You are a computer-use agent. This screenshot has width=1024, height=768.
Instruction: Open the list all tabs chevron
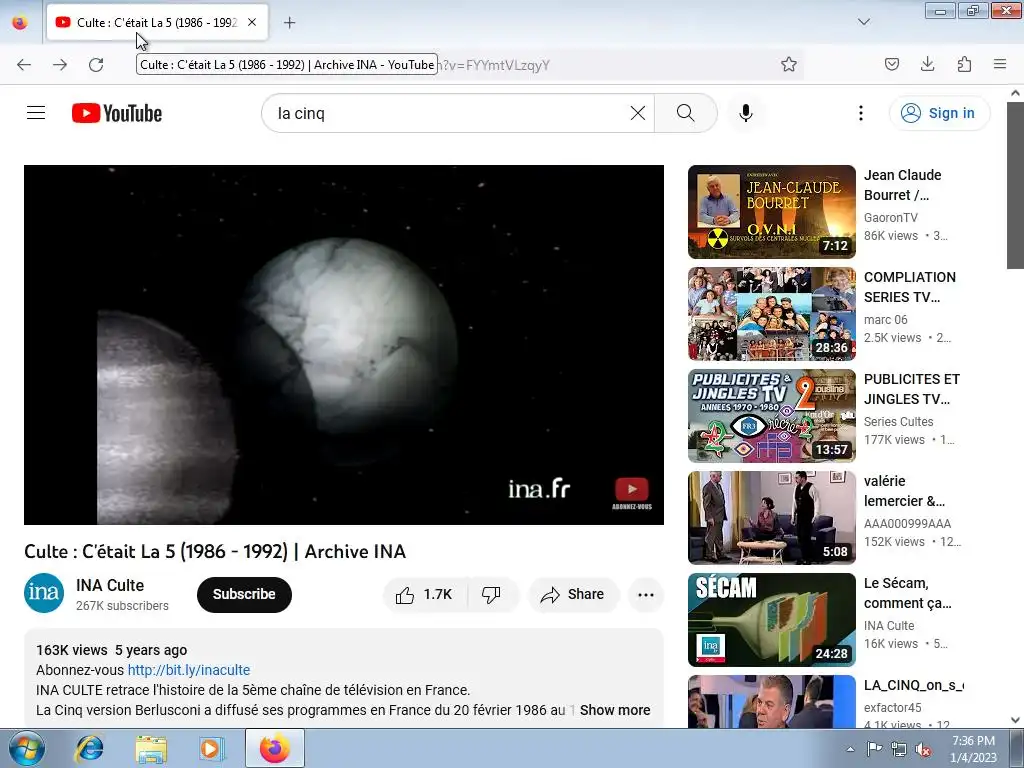point(863,22)
